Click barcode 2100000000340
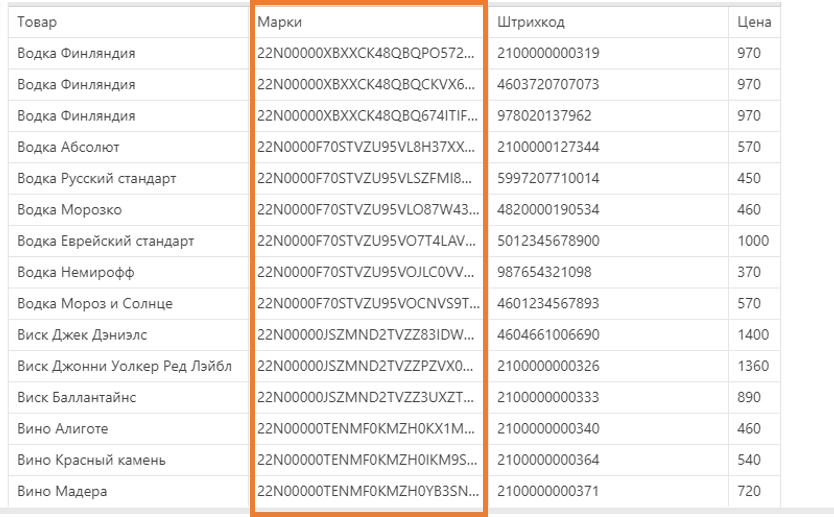Image resolution: width=834 pixels, height=517 pixels. [x=548, y=429]
